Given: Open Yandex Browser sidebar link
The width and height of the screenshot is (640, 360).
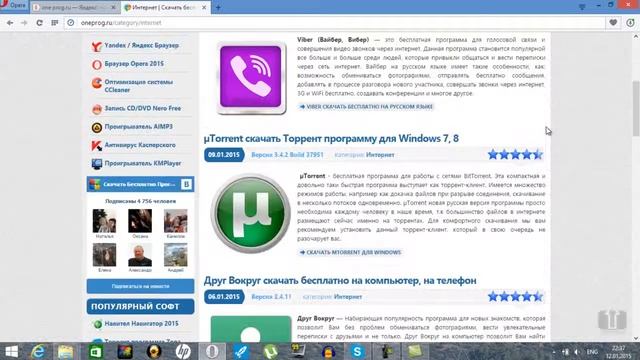Looking at the screenshot, I should click(141, 45).
